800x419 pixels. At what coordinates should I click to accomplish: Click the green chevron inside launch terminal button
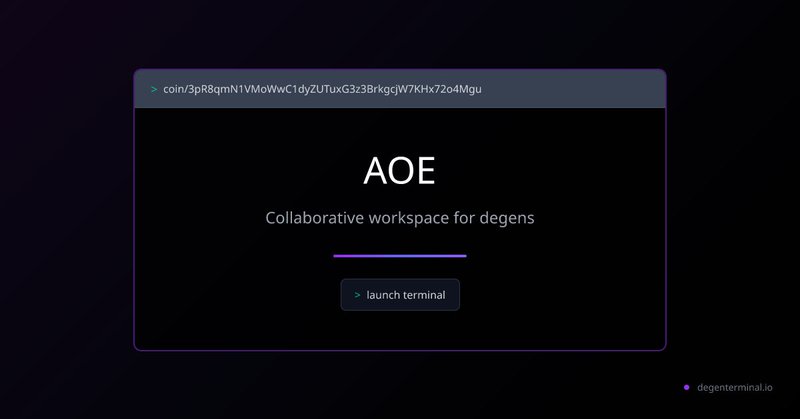pyautogui.click(x=357, y=295)
